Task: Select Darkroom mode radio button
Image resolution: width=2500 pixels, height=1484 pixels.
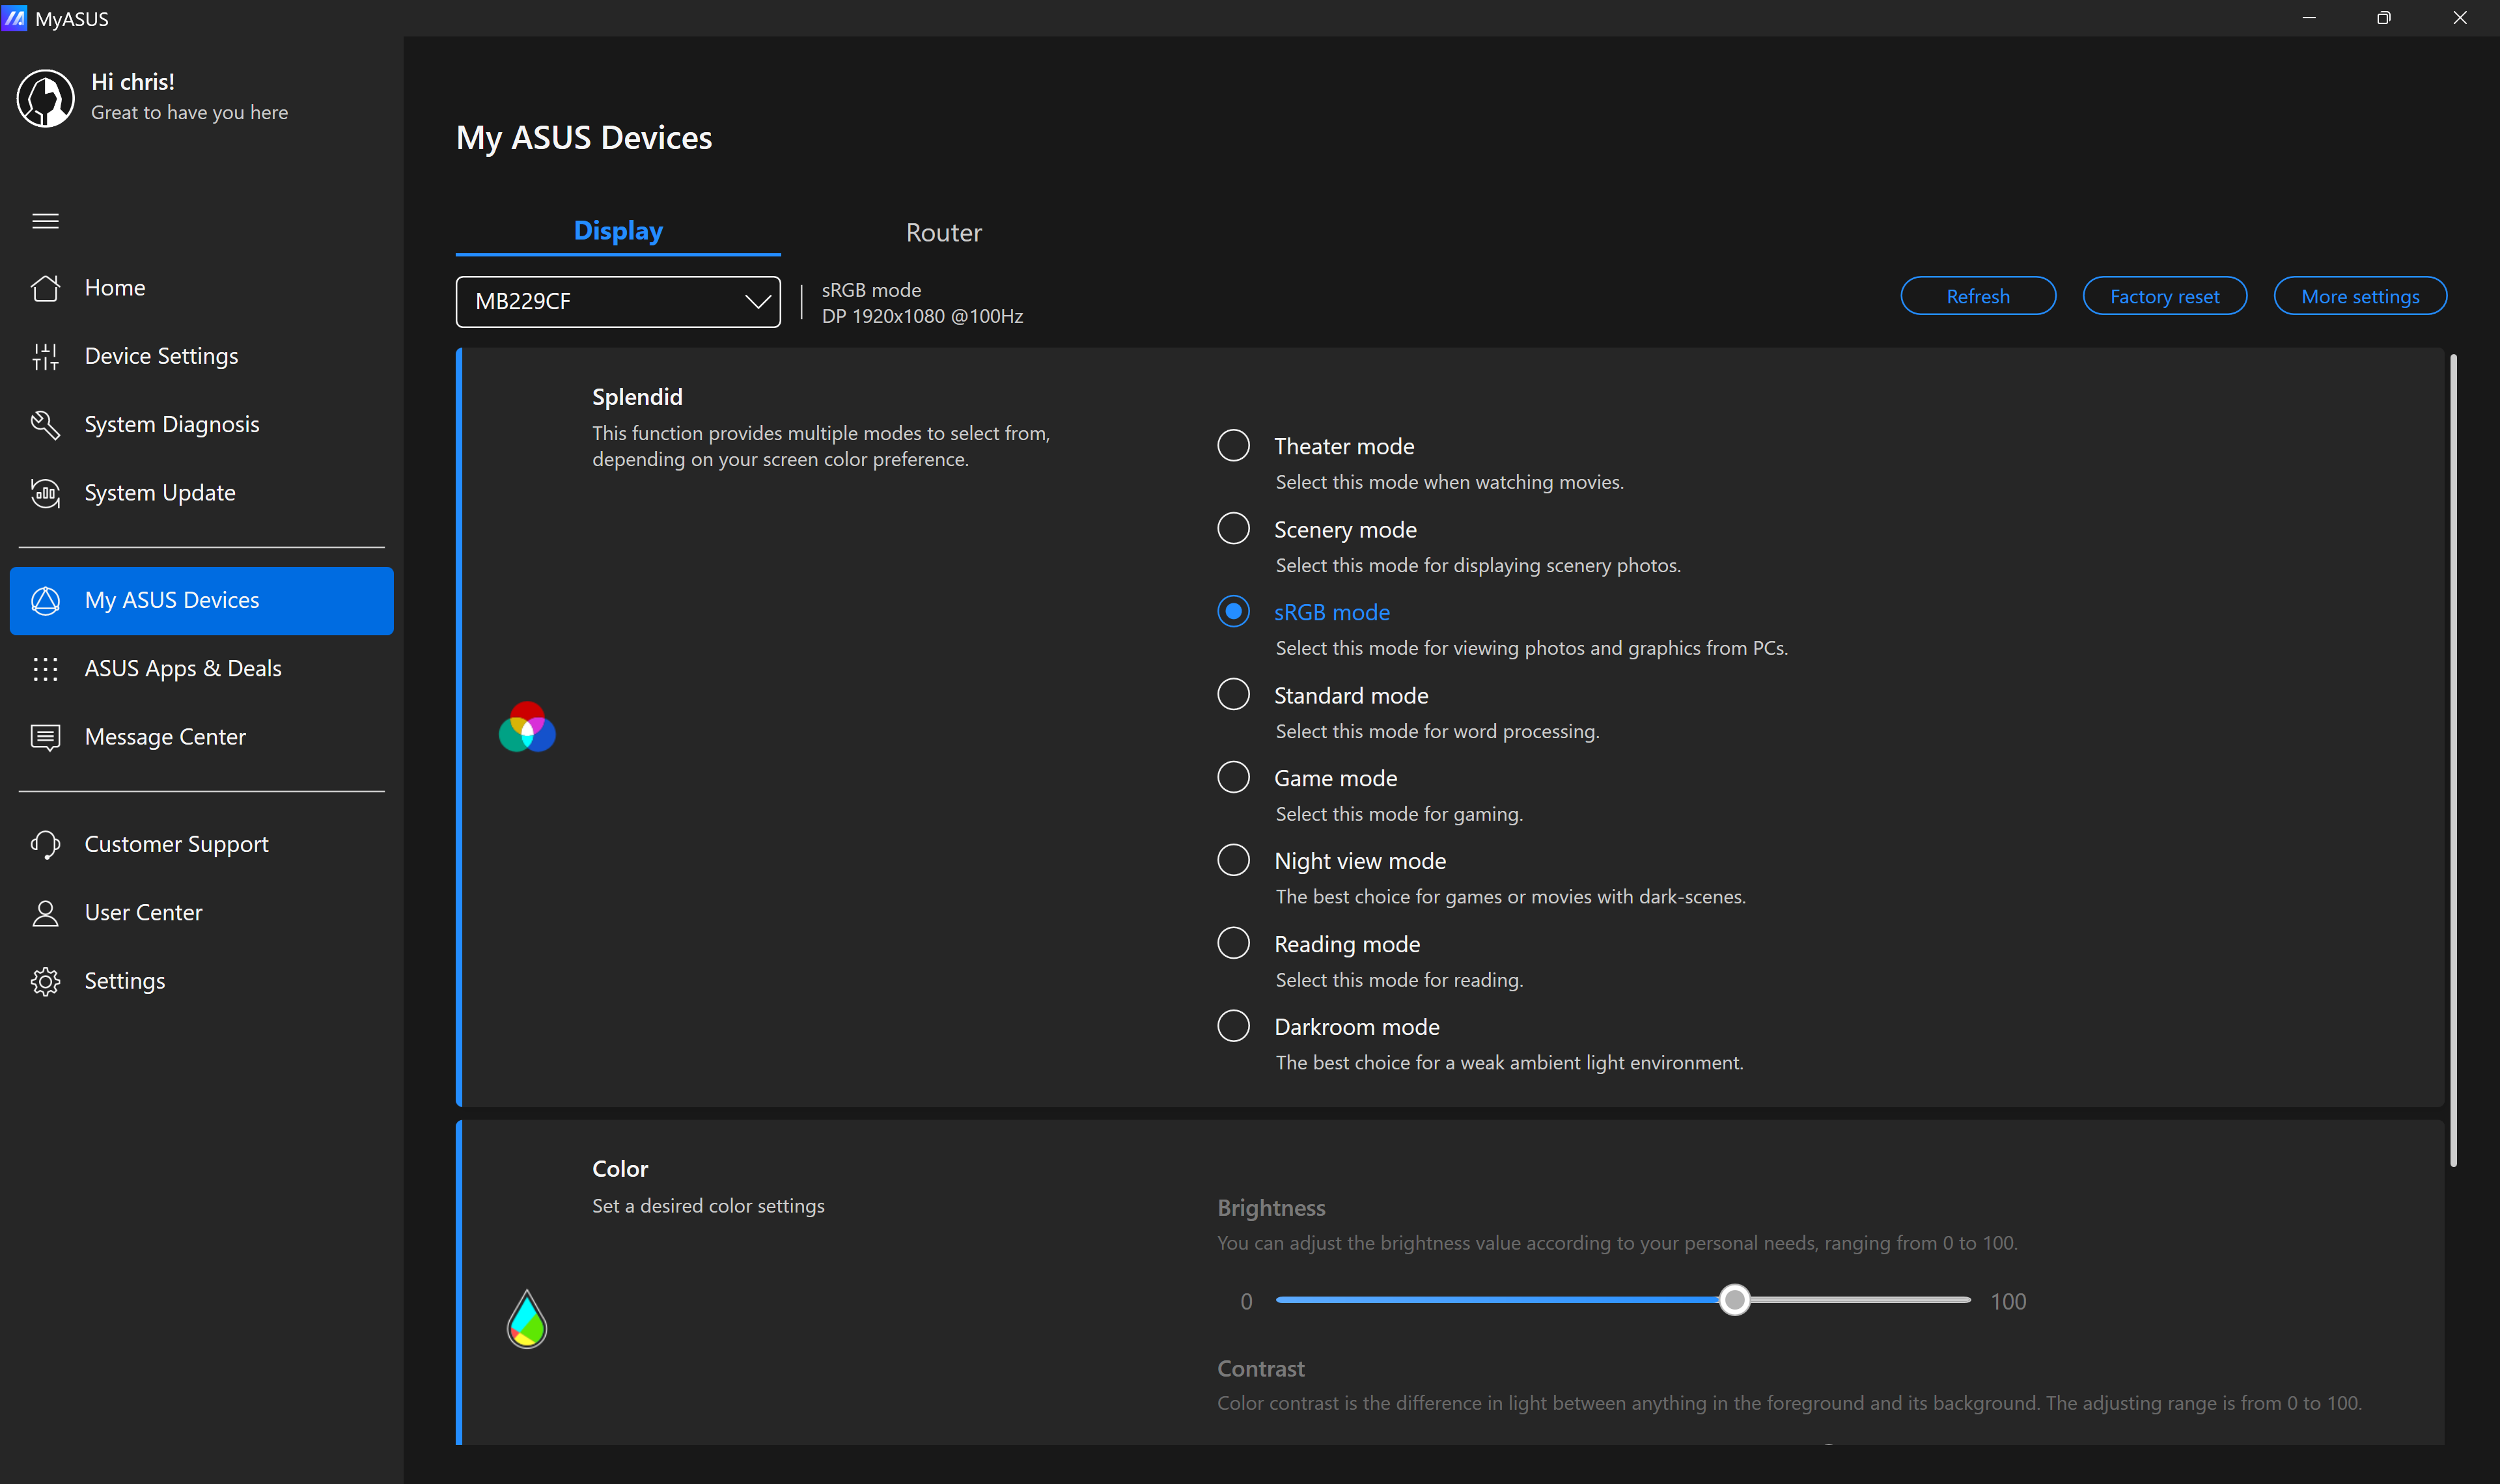Action: [1233, 1026]
